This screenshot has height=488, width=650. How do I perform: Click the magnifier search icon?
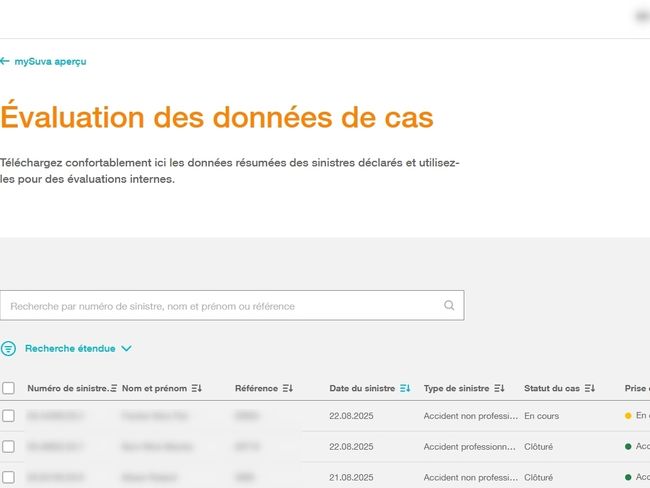coord(449,306)
